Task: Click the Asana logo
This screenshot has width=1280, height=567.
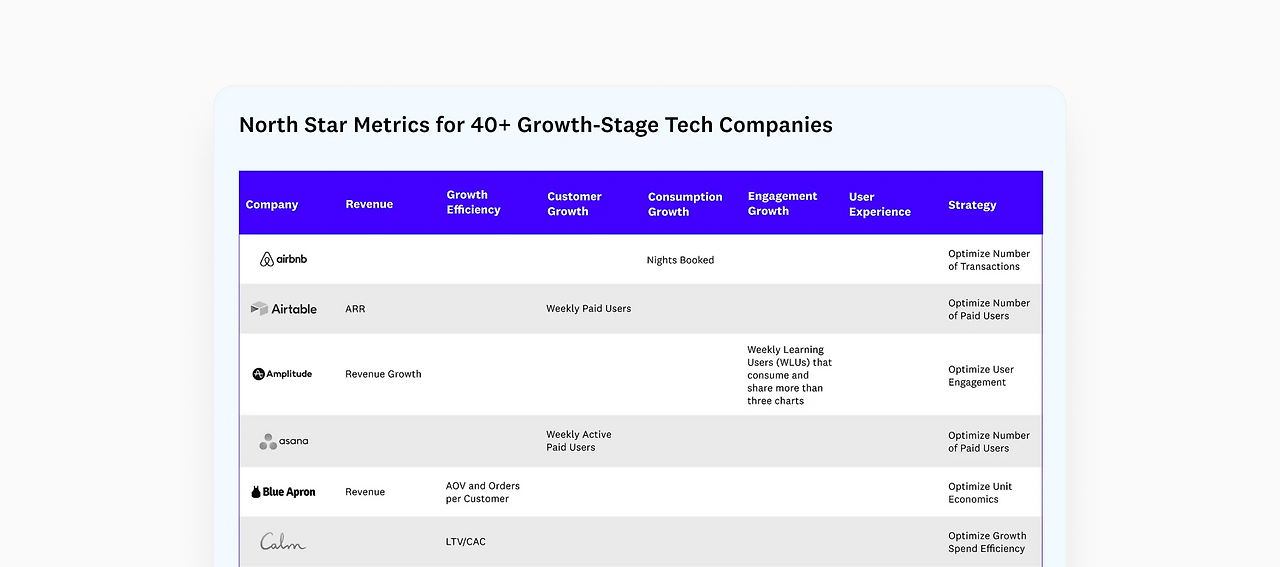Action: pyautogui.click(x=283, y=441)
